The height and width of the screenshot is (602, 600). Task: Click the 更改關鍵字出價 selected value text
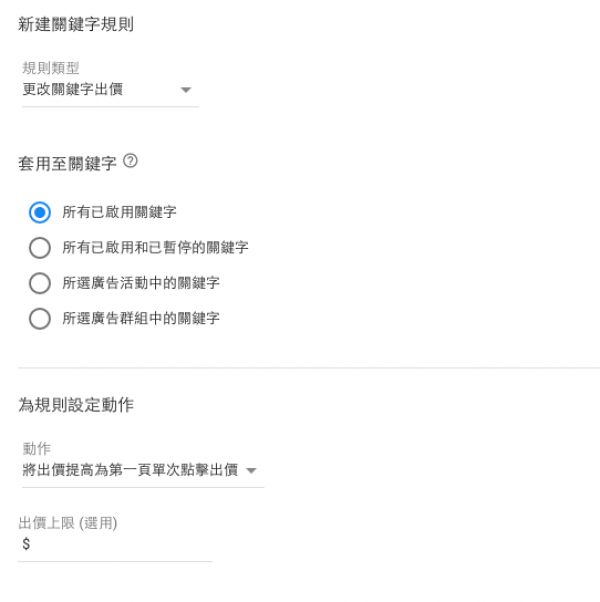[73, 89]
